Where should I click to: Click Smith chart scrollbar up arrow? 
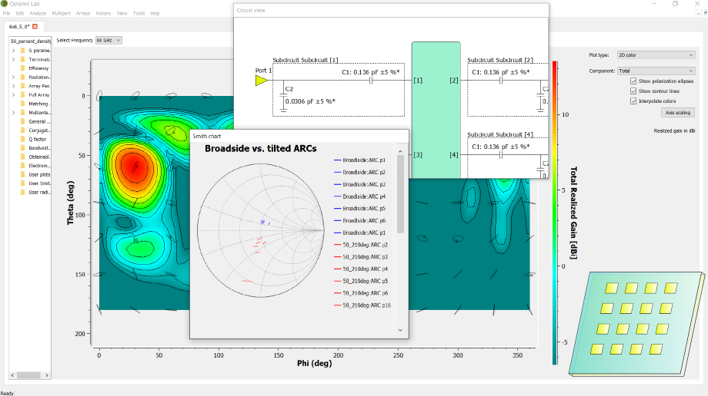pos(400,151)
